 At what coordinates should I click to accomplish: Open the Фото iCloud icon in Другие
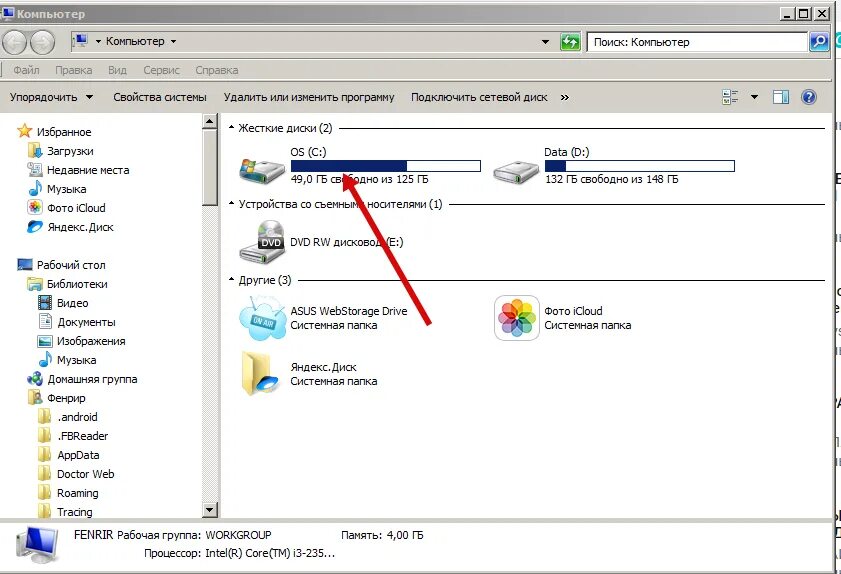(517, 318)
